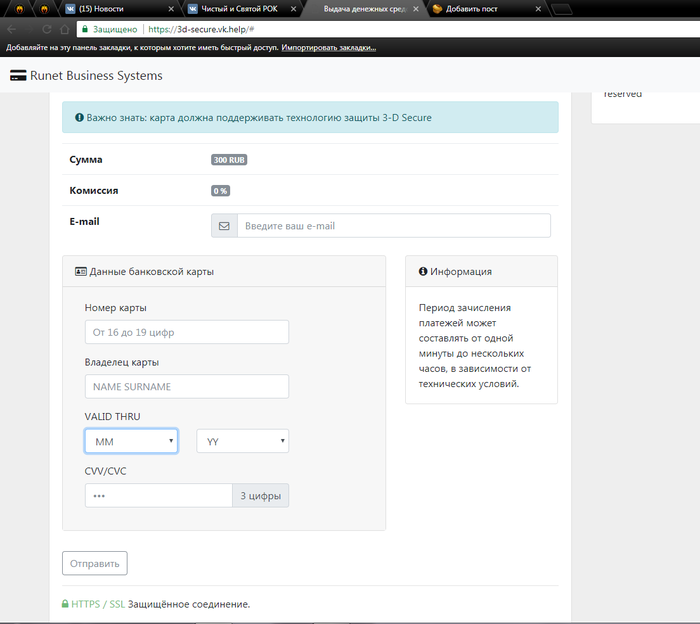This screenshot has height=624, width=700.
Task: Click the Runet Business Systems brand link
Action: click(94, 76)
